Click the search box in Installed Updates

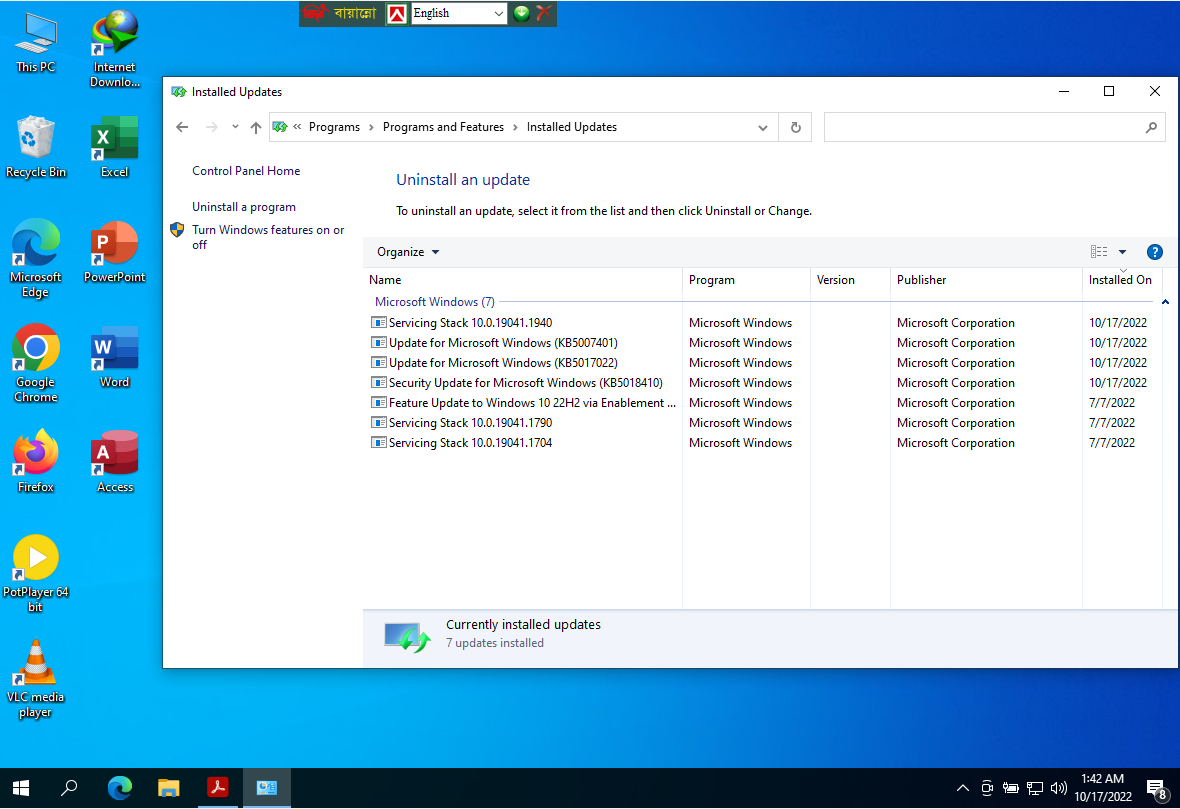click(985, 127)
